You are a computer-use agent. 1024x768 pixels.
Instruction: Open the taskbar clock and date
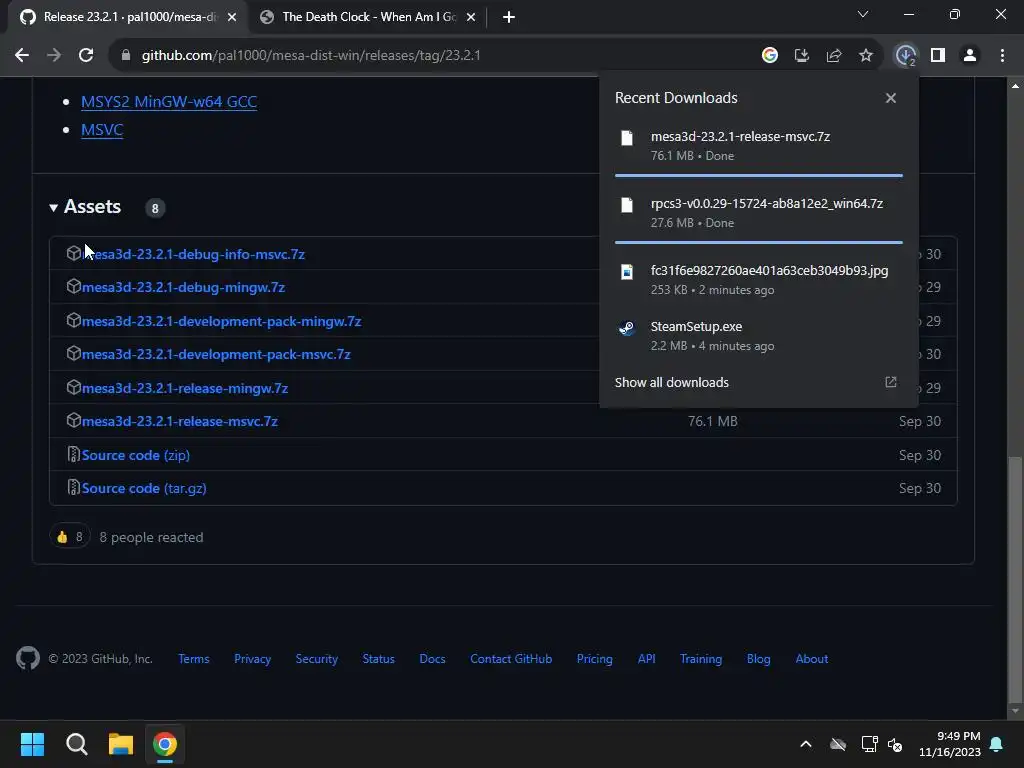(950, 744)
